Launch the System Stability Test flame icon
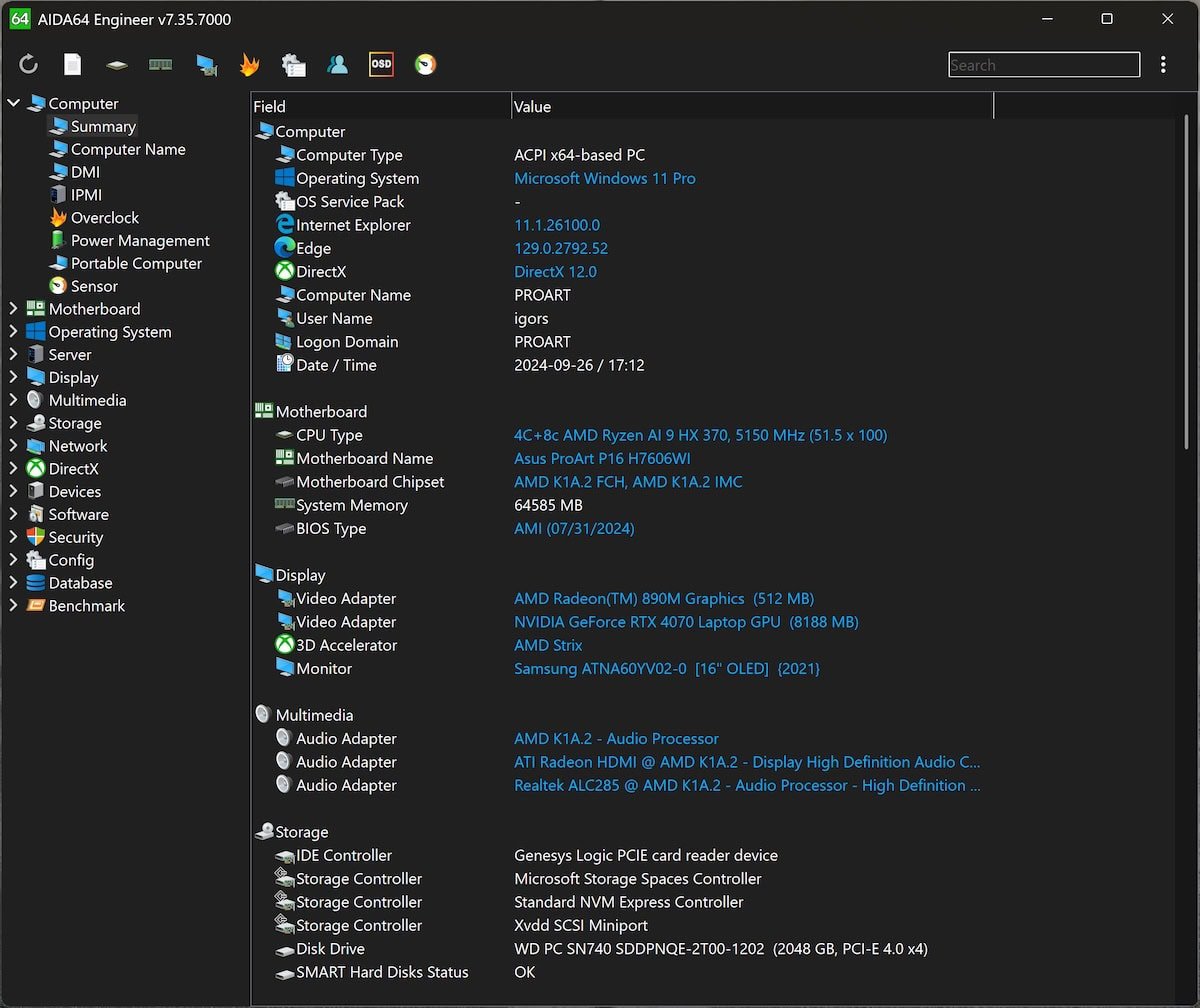1200x1008 pixels. (x=249, y=65)
